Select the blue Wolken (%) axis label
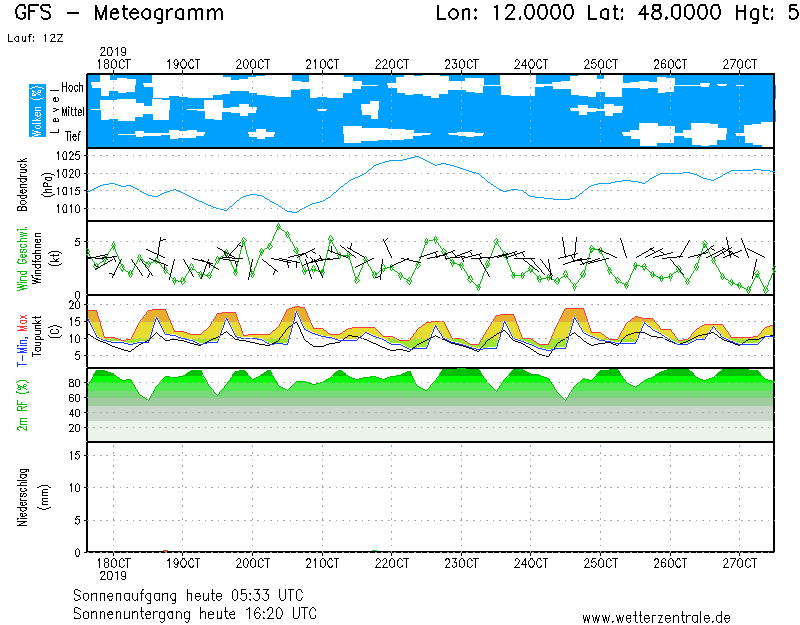This screenshot has height=625, width=800. (37, 110)
